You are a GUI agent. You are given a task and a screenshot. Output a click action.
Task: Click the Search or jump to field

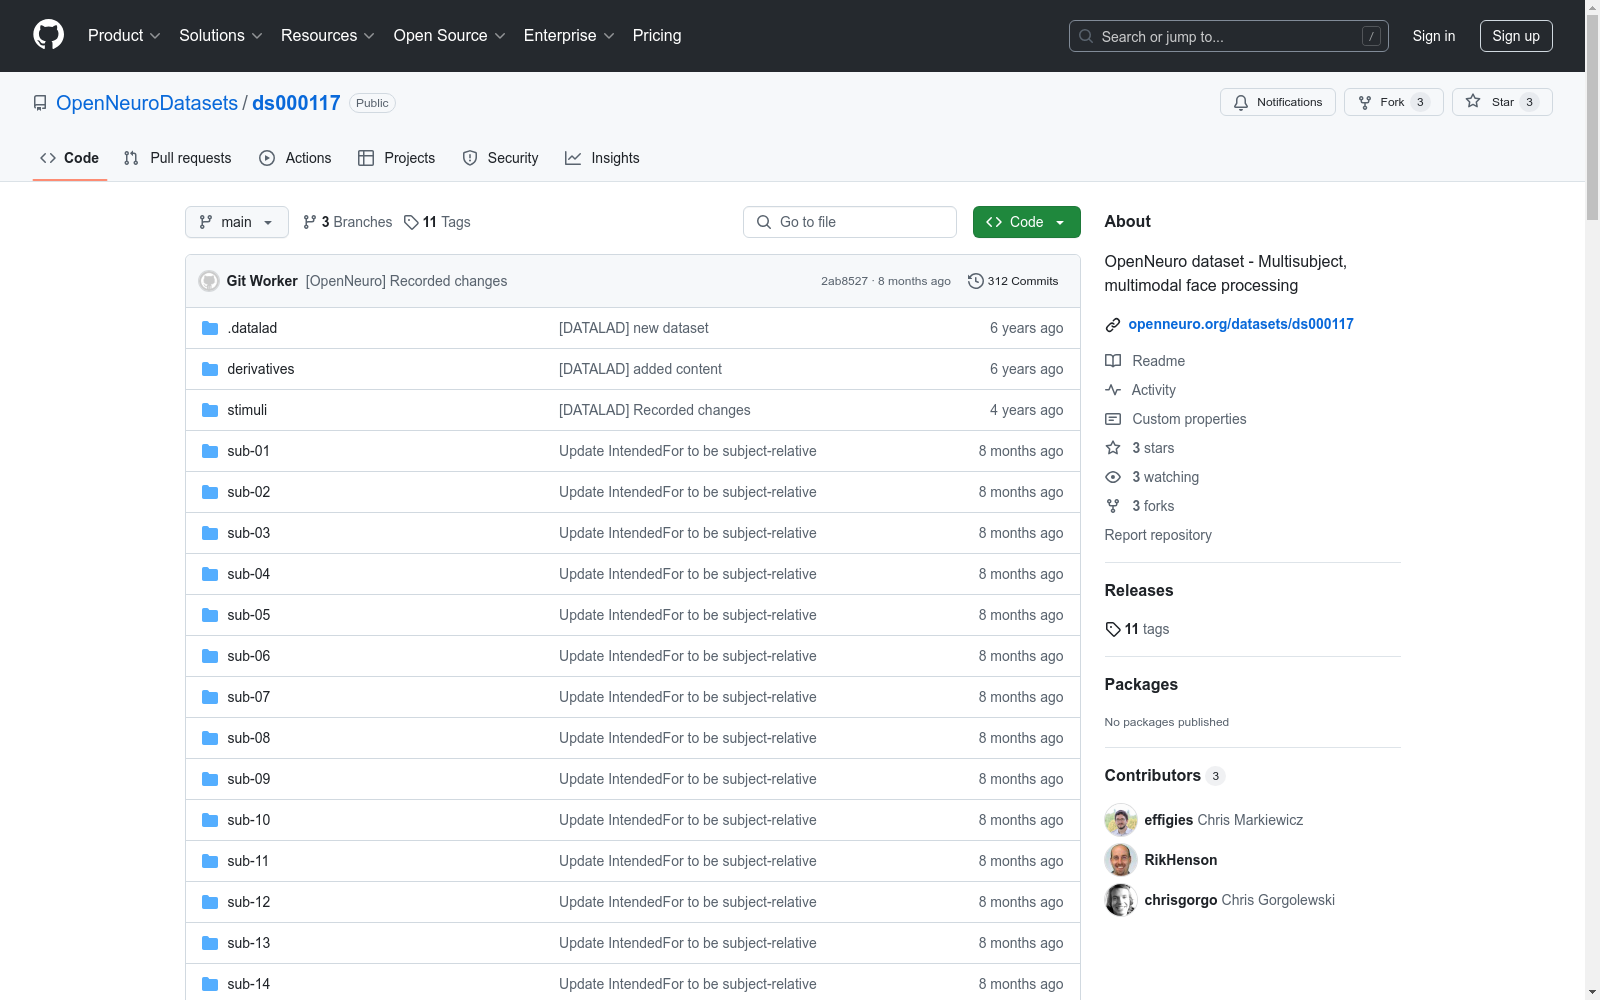[1229, 36]
